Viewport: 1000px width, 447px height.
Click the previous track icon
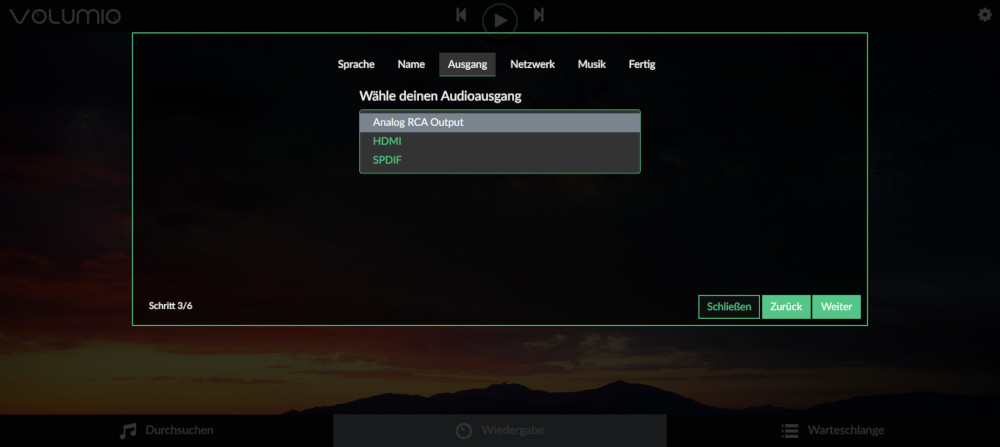tap(461, 15)
